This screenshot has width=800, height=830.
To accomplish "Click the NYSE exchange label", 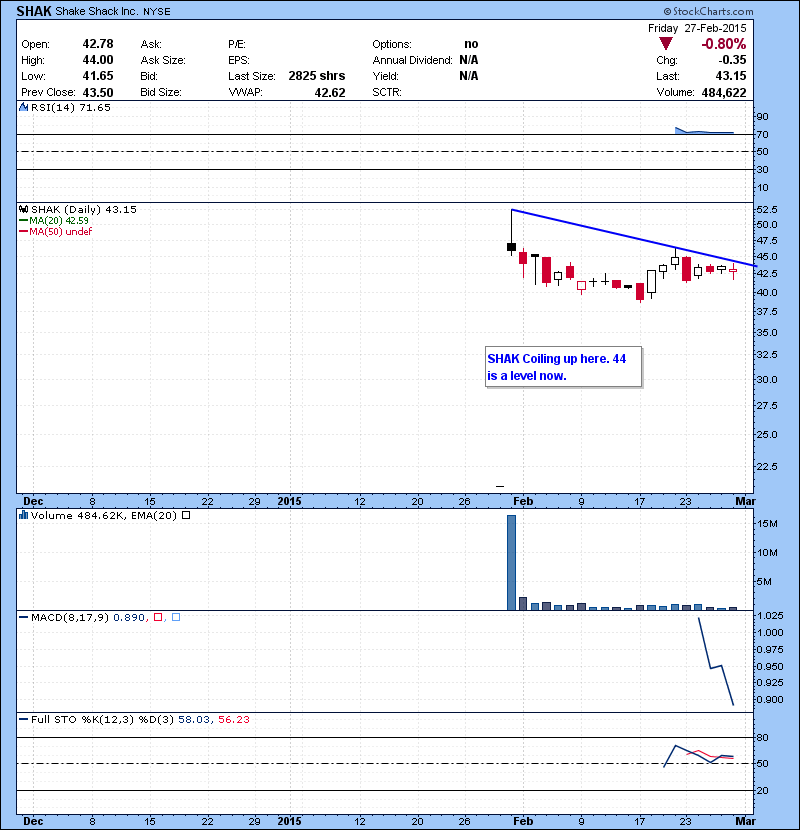I will pyautogui.click(x=156, y=12).
